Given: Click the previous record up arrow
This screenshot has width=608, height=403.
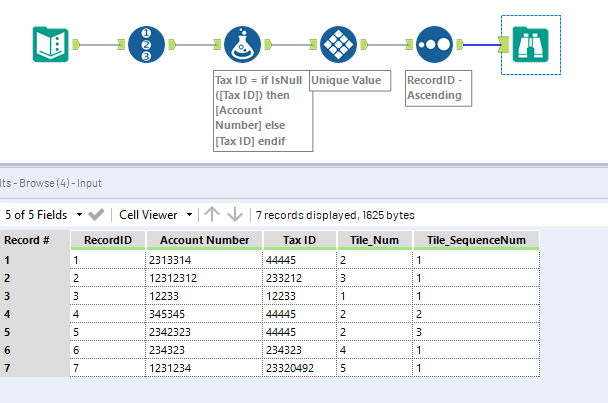Looking at the screenshot, I should (212, 214).
